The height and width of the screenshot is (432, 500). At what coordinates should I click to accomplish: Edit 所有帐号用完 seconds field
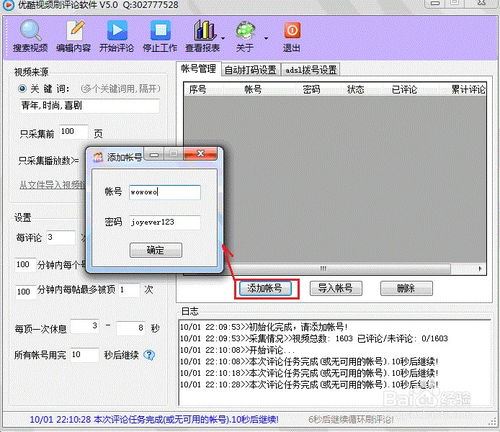pos(84,355)
